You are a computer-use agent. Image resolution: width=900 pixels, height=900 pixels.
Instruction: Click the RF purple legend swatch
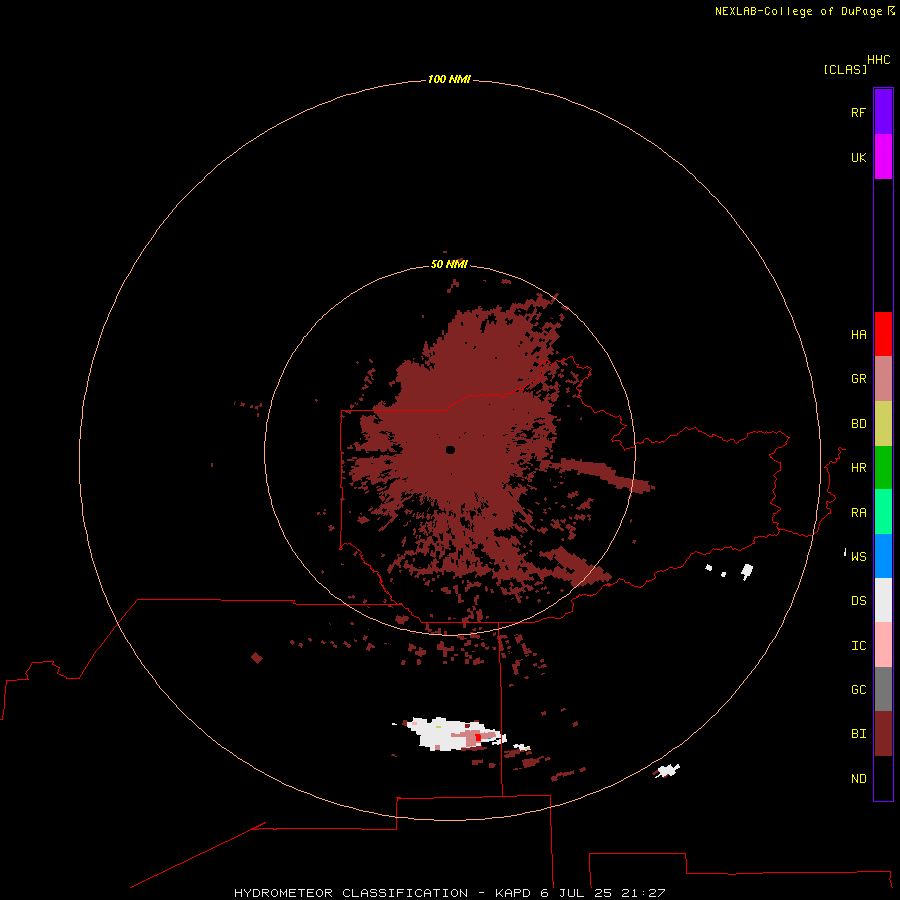(x=883, y=112)
